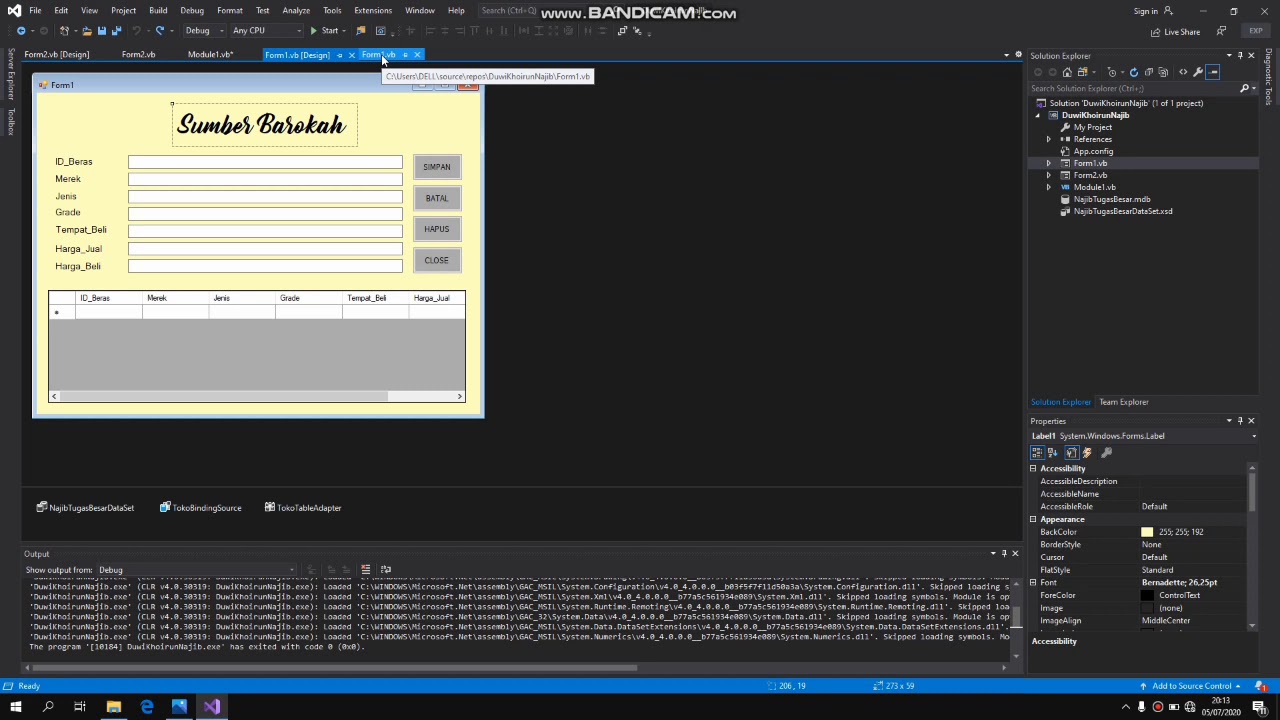Open Format menu

230,10
